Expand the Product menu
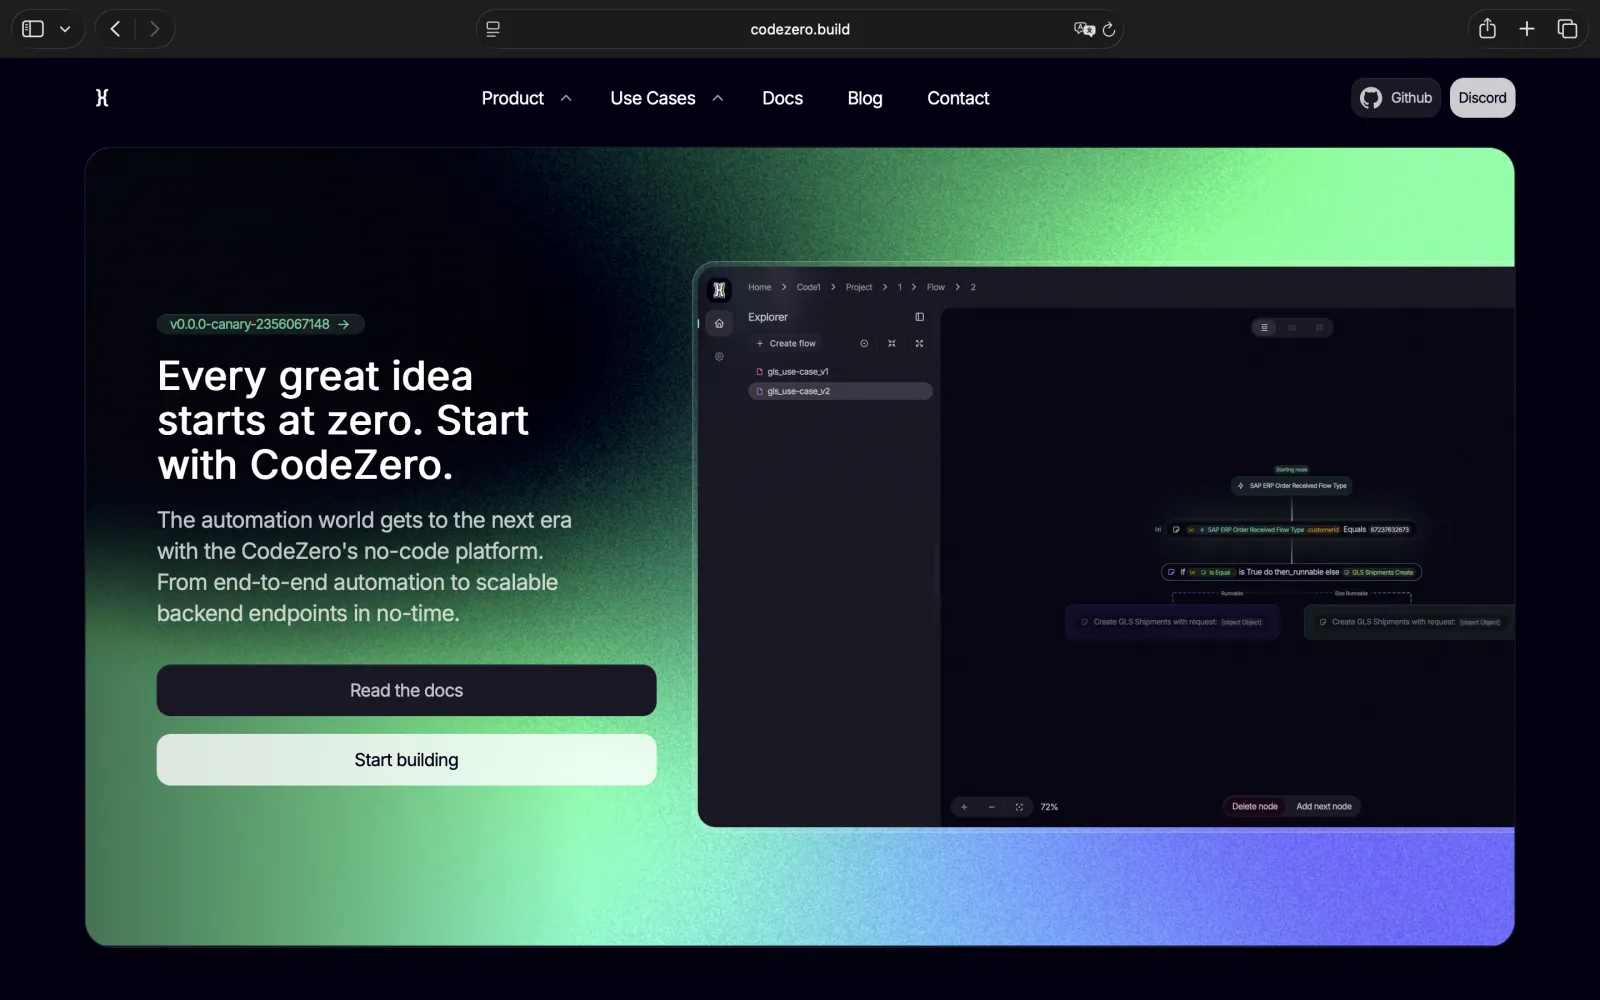 [x=526, y=98]
